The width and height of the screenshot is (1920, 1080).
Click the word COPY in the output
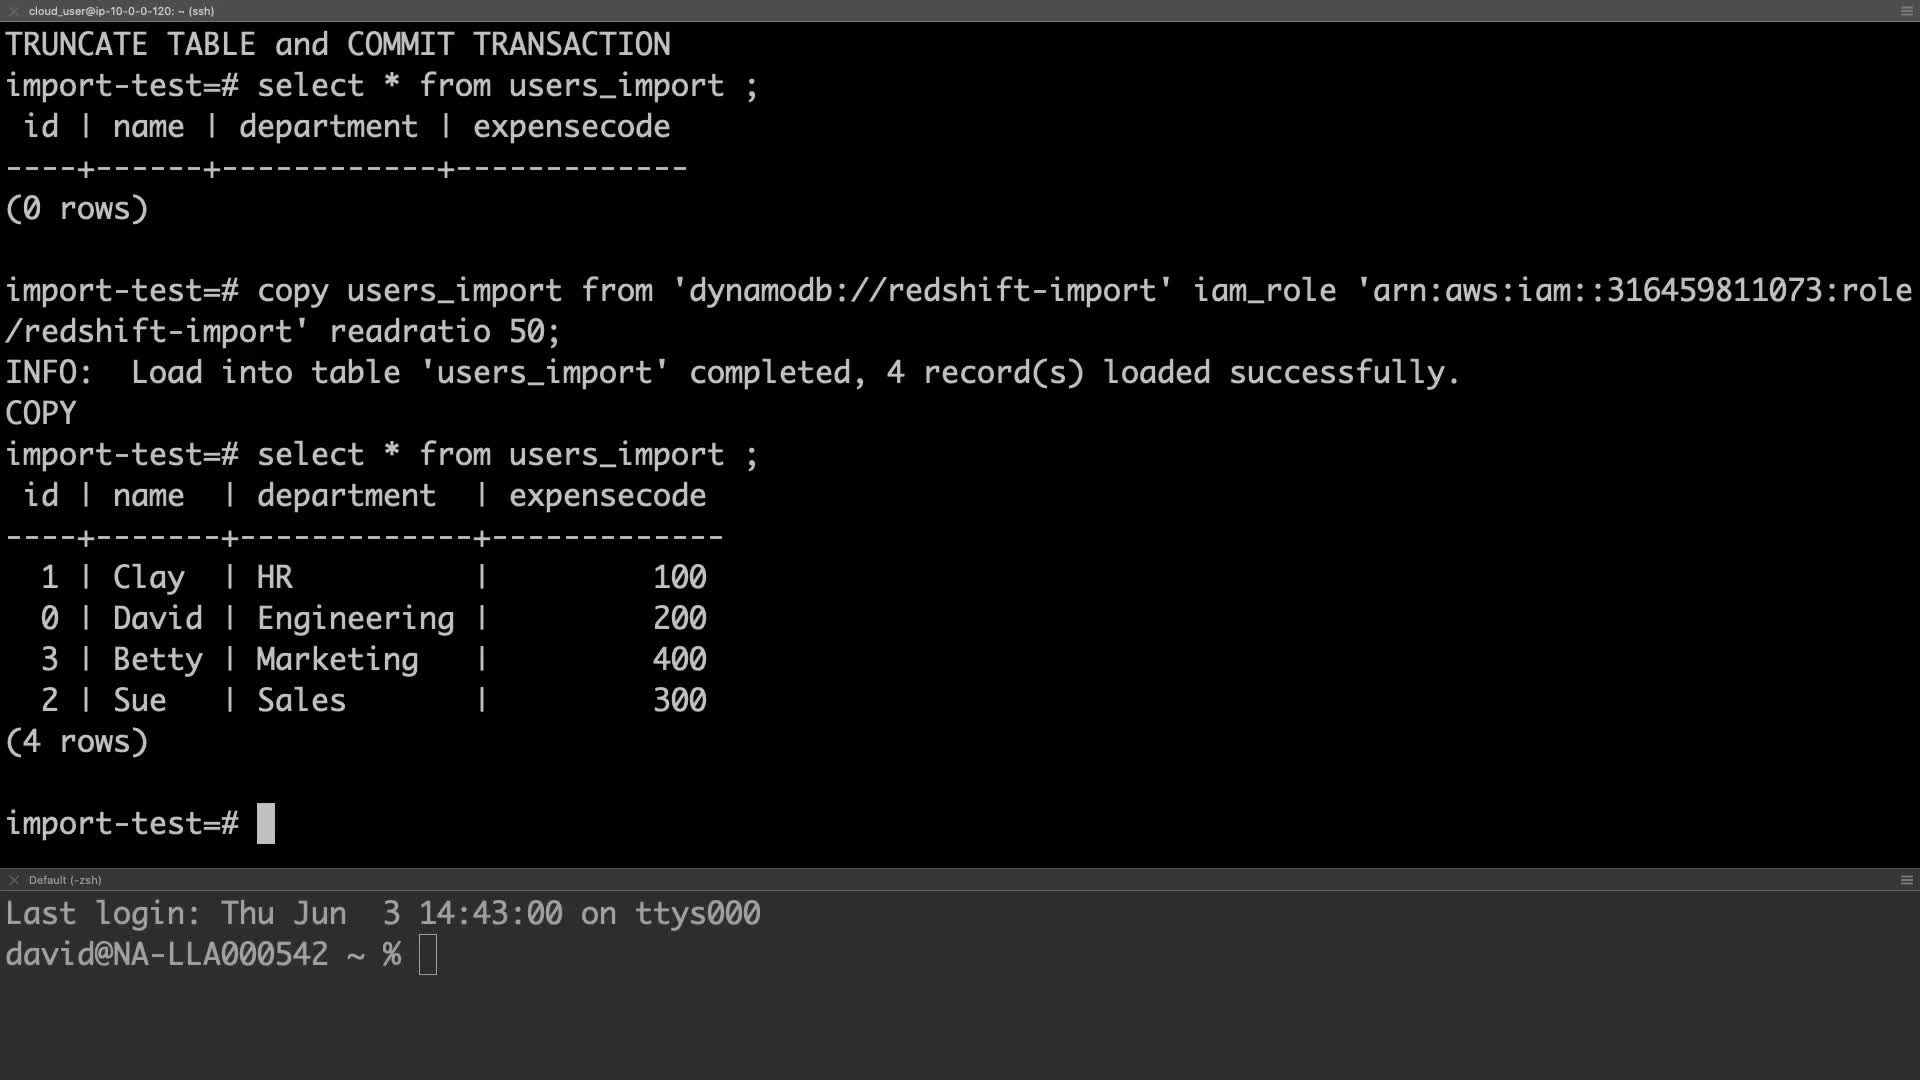coord(41,414)
